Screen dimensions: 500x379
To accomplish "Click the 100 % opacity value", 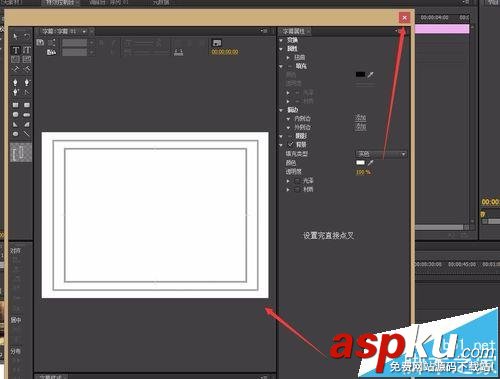I will pos(363,172).
